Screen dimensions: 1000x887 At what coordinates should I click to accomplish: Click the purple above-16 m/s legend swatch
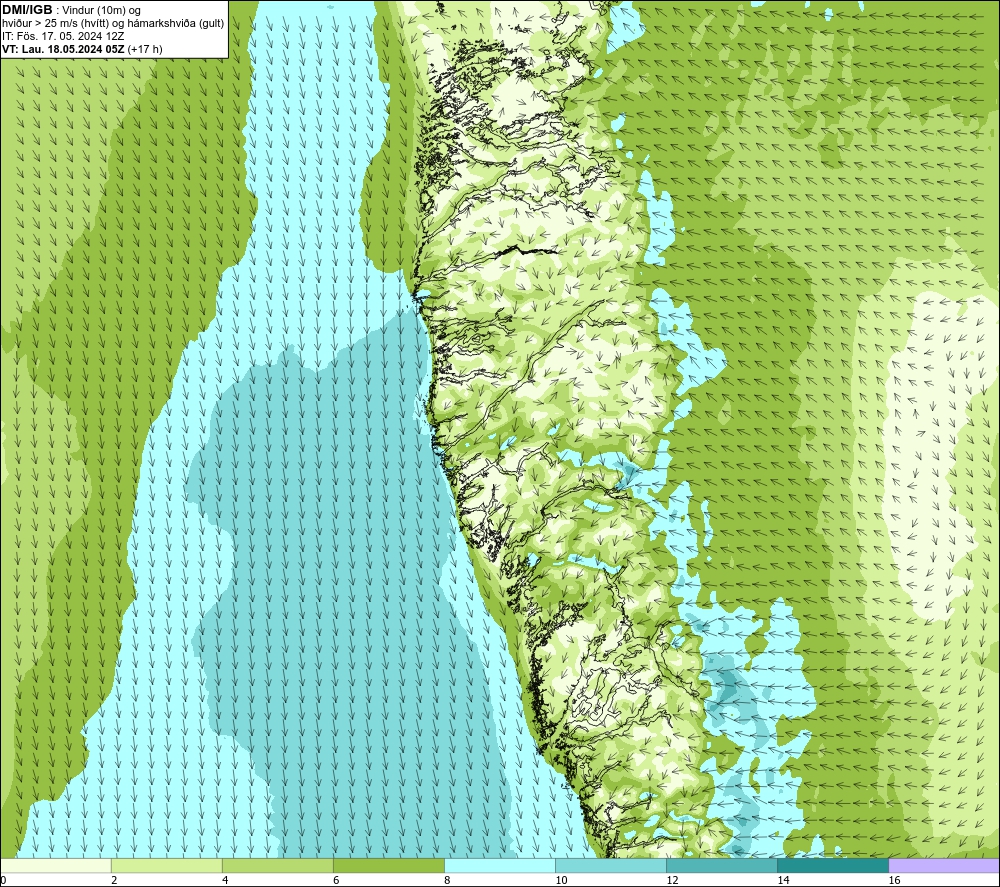point(944,866)
